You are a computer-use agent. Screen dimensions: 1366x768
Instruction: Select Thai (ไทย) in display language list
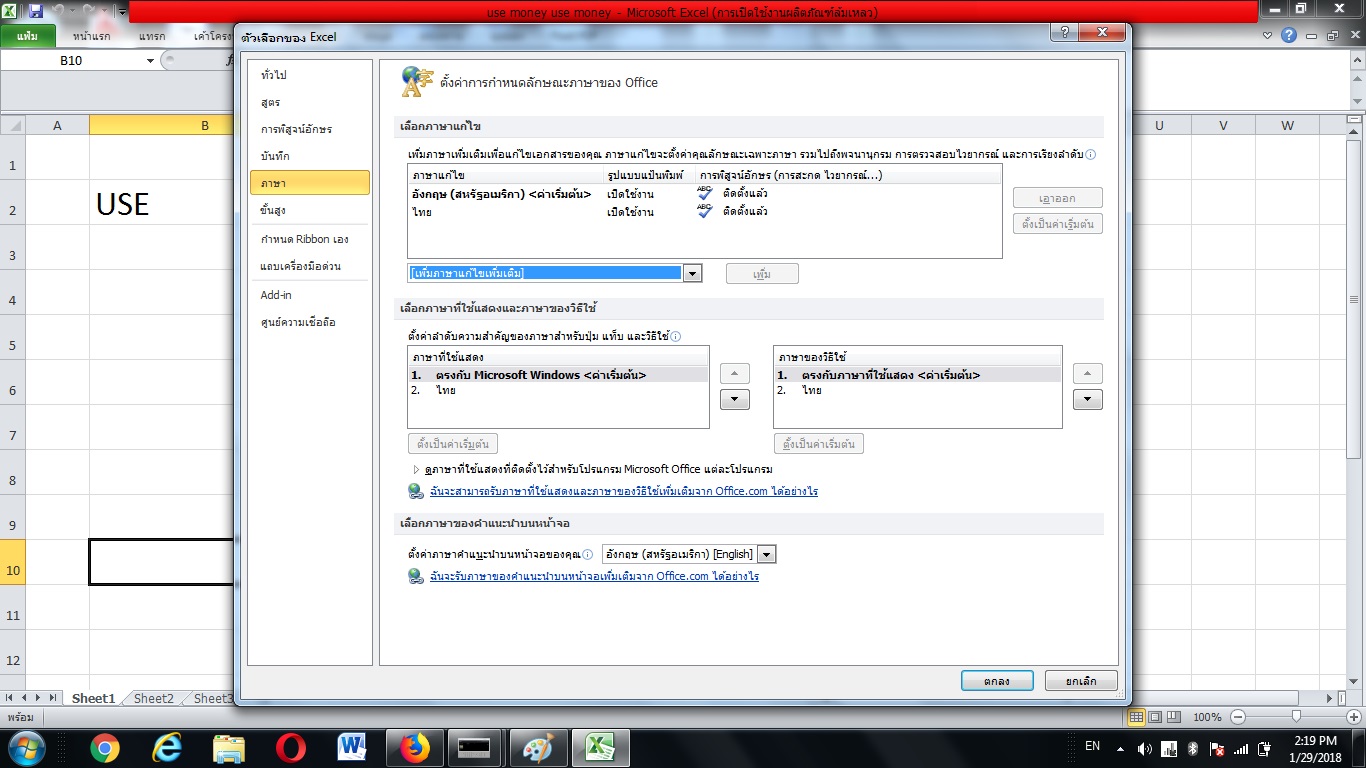[x=559, y=390]
